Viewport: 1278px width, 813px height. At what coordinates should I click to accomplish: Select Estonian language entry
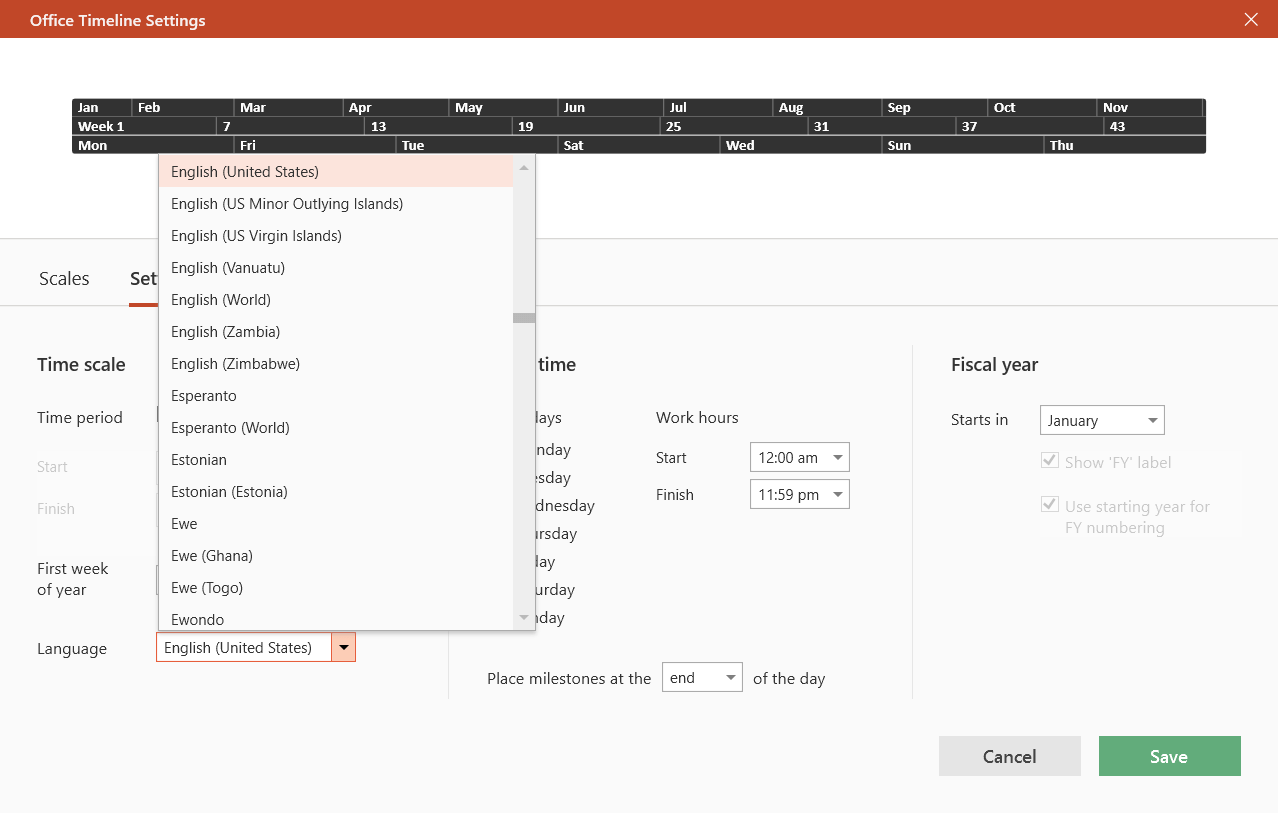[x=336, y=460]
